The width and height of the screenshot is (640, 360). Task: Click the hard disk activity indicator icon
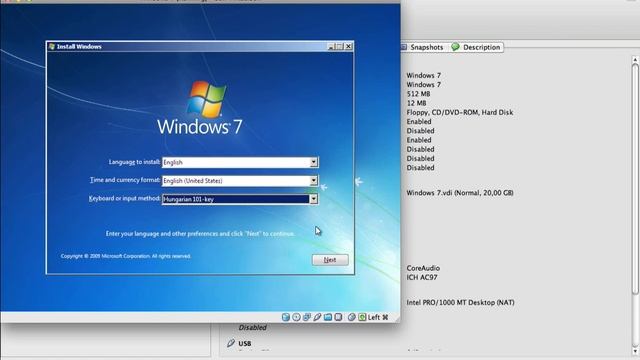pos(286,317)
